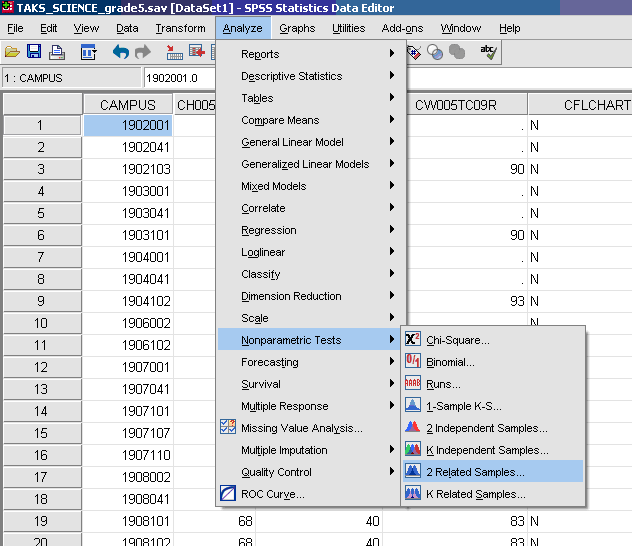This screenshot has width=632, height=546.
Task: Click the Undo arrow in the toolbar
Action: [121, 52]
